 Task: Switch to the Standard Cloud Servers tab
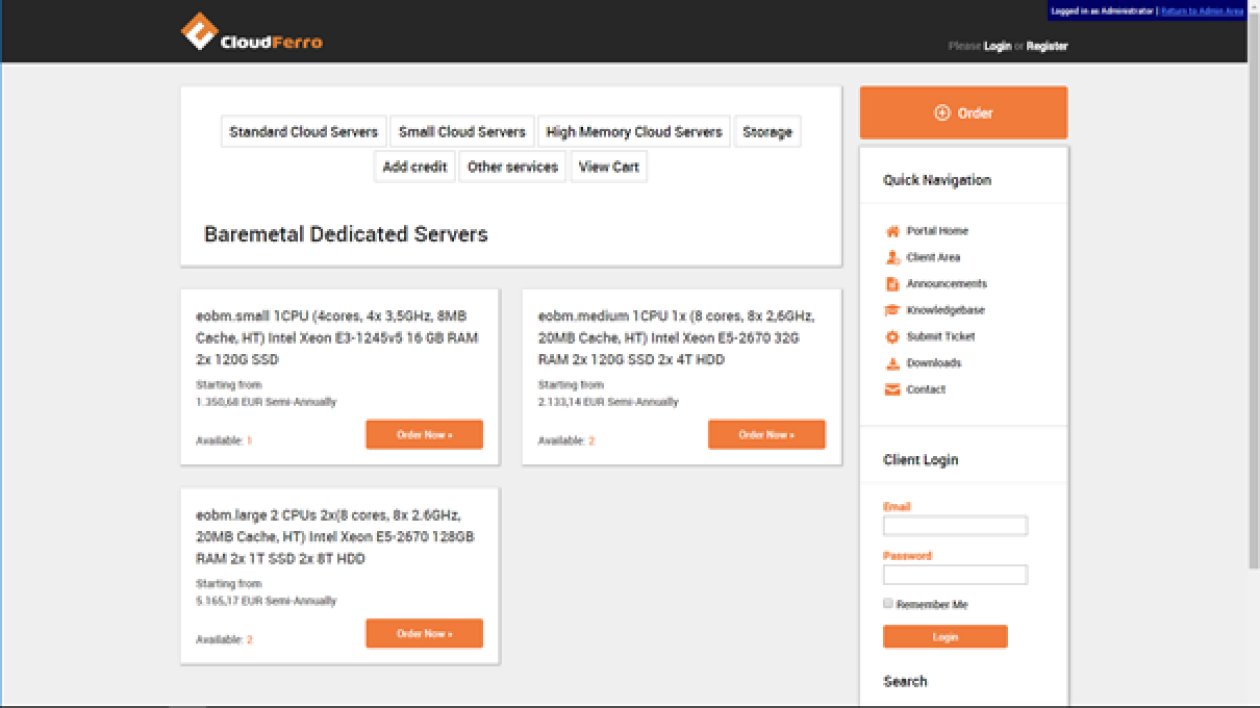pyautogui.click(x=303, y=131)
